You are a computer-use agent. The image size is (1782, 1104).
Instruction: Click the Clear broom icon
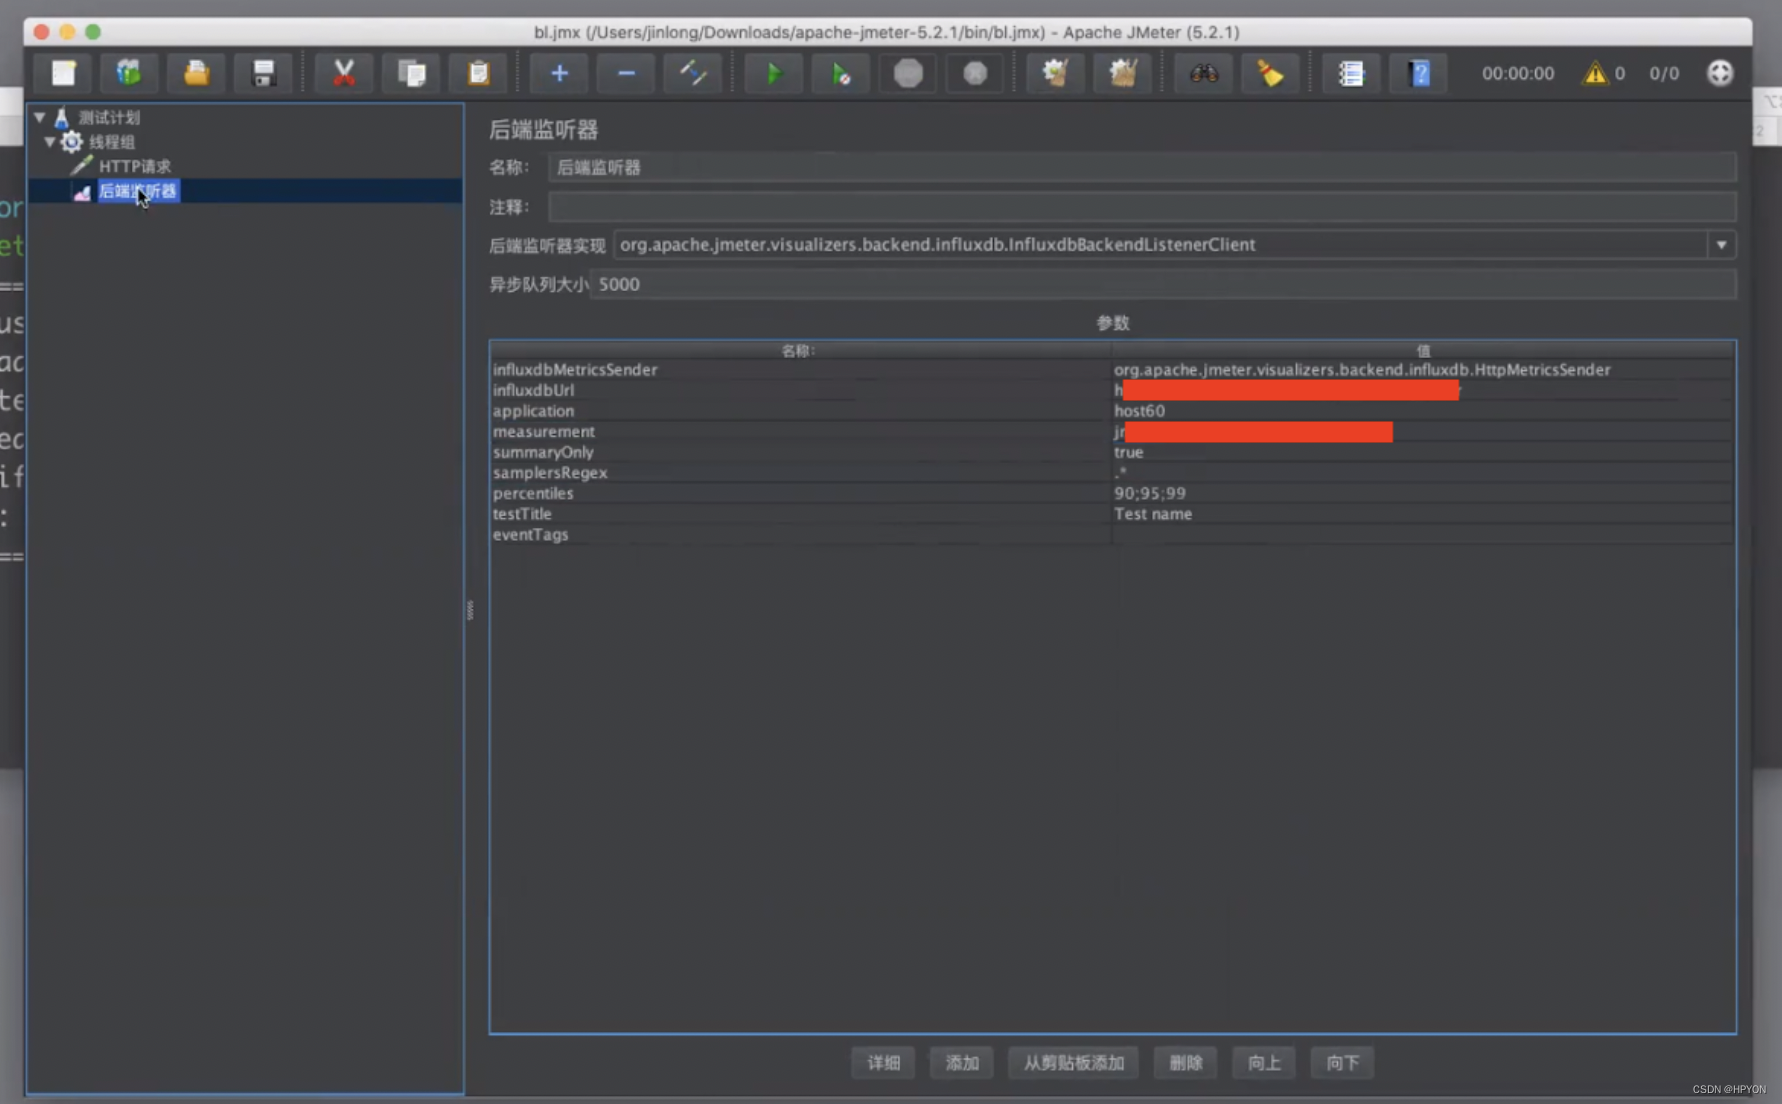point(1056,73)
